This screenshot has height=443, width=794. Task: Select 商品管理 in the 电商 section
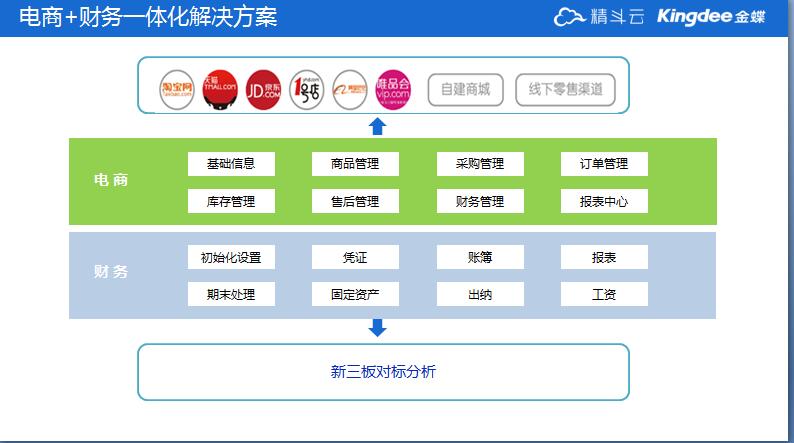coord(355,164)
